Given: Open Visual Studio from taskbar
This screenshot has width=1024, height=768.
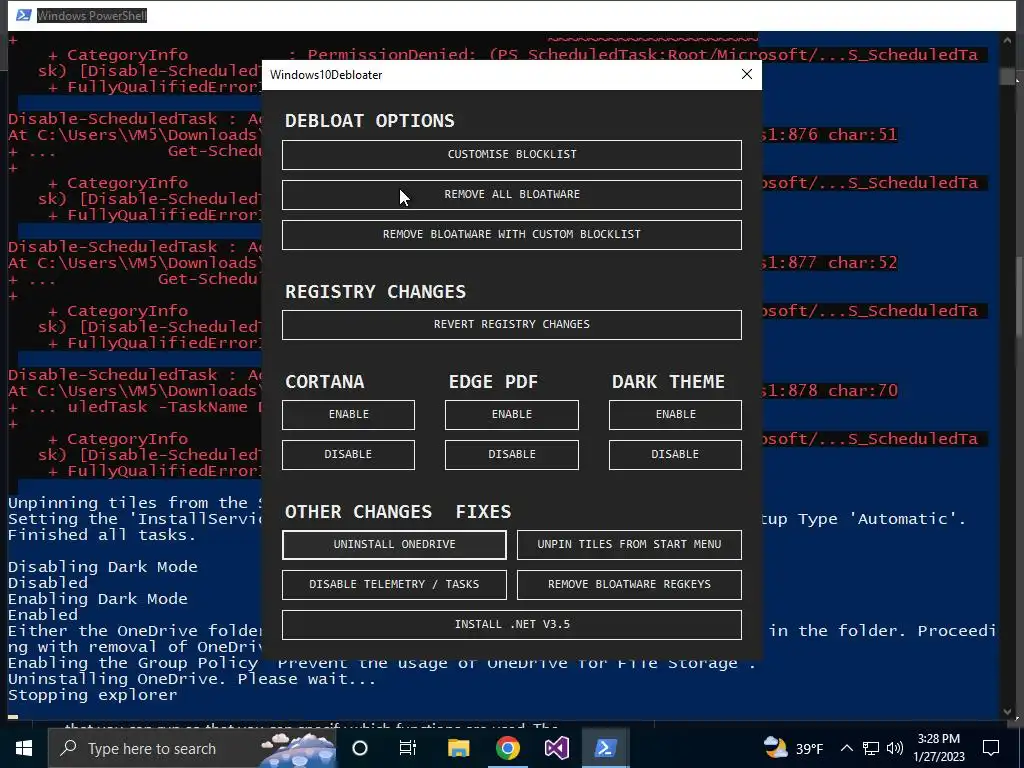Looking at the screenshot, I should click(556, 748).
